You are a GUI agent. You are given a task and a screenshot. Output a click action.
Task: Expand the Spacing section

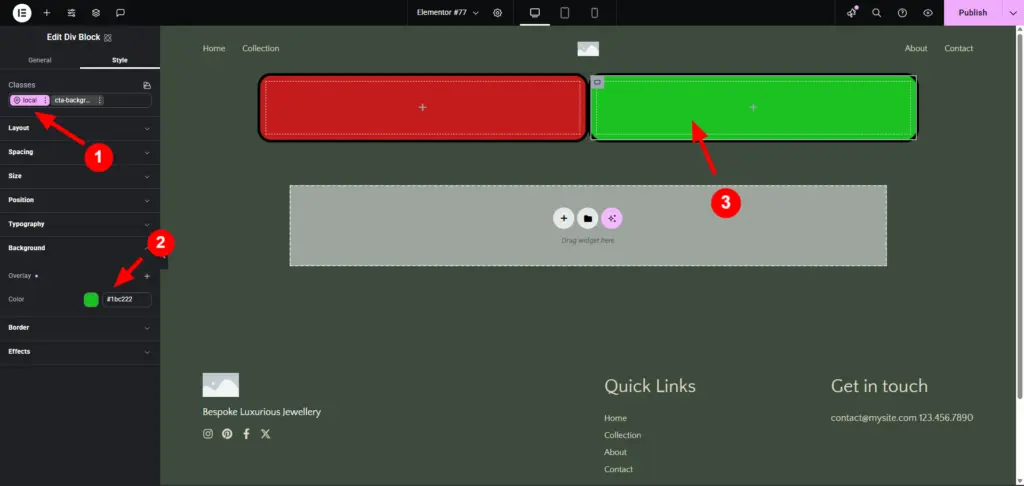pyautogui.click(x=80, y=152)
